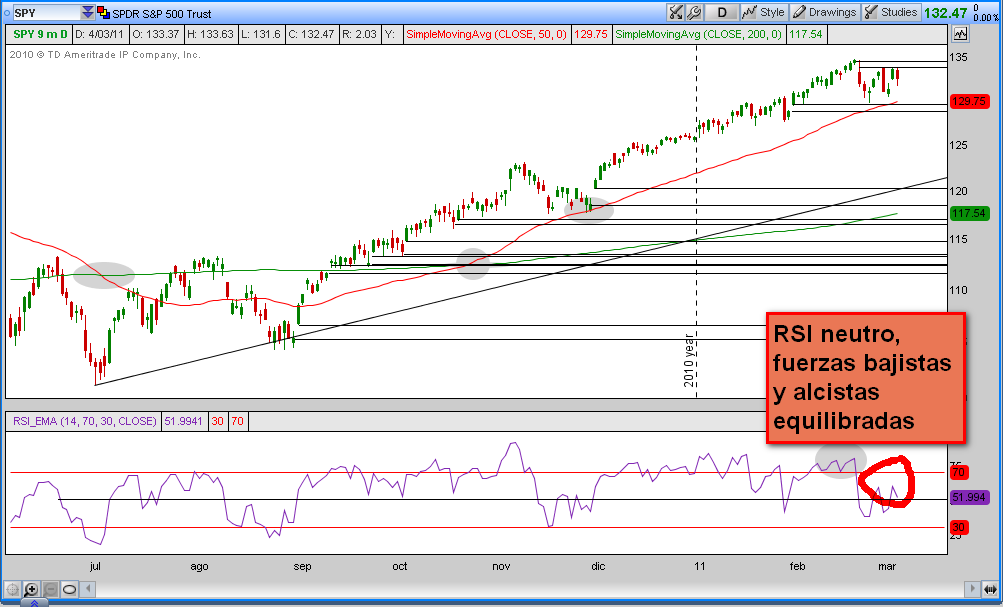Click the L: 131.6 low value
1003x607 pixels.
[x=261, y=34]
